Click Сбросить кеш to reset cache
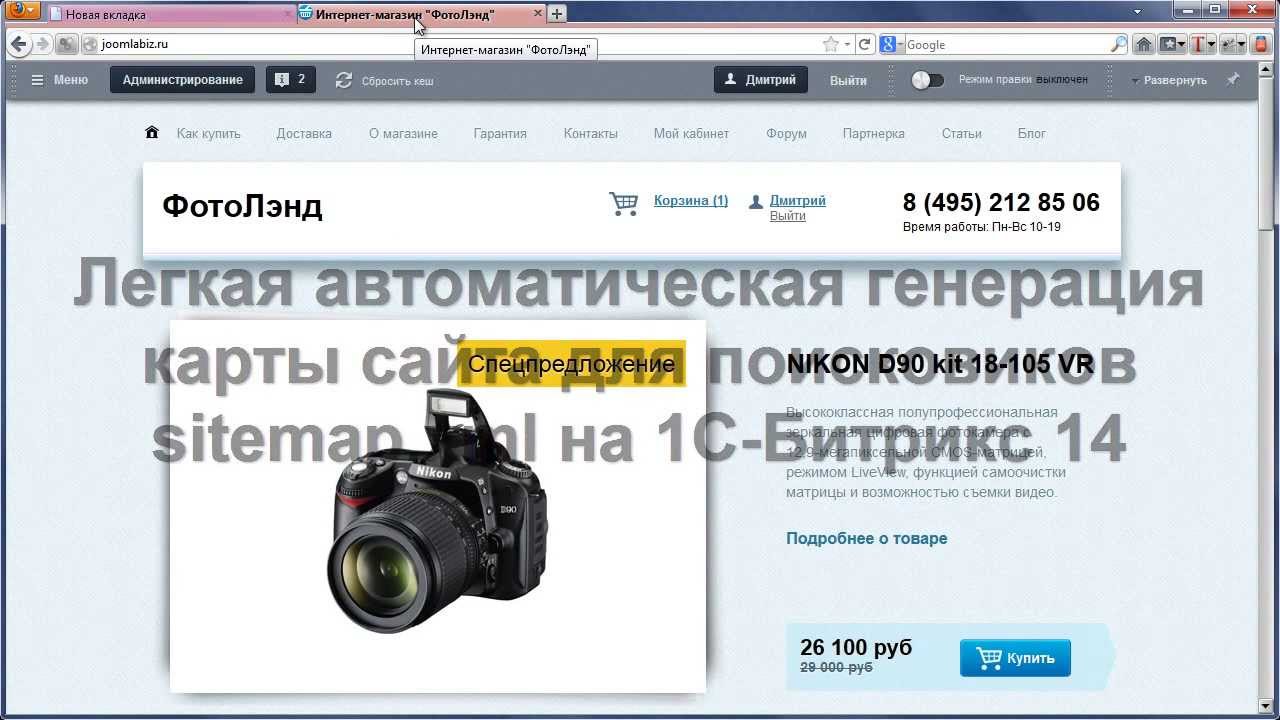Image resolution: width=1280 pixels, height=720 pixels. click(385, 80)
